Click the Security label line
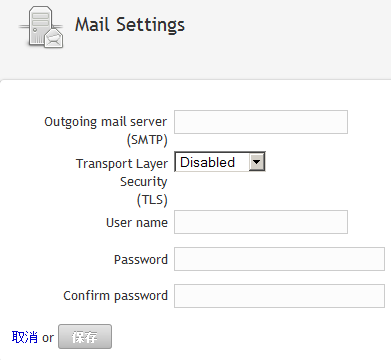The width and height of the screenshot is (391, 360). tap(144, 182)
